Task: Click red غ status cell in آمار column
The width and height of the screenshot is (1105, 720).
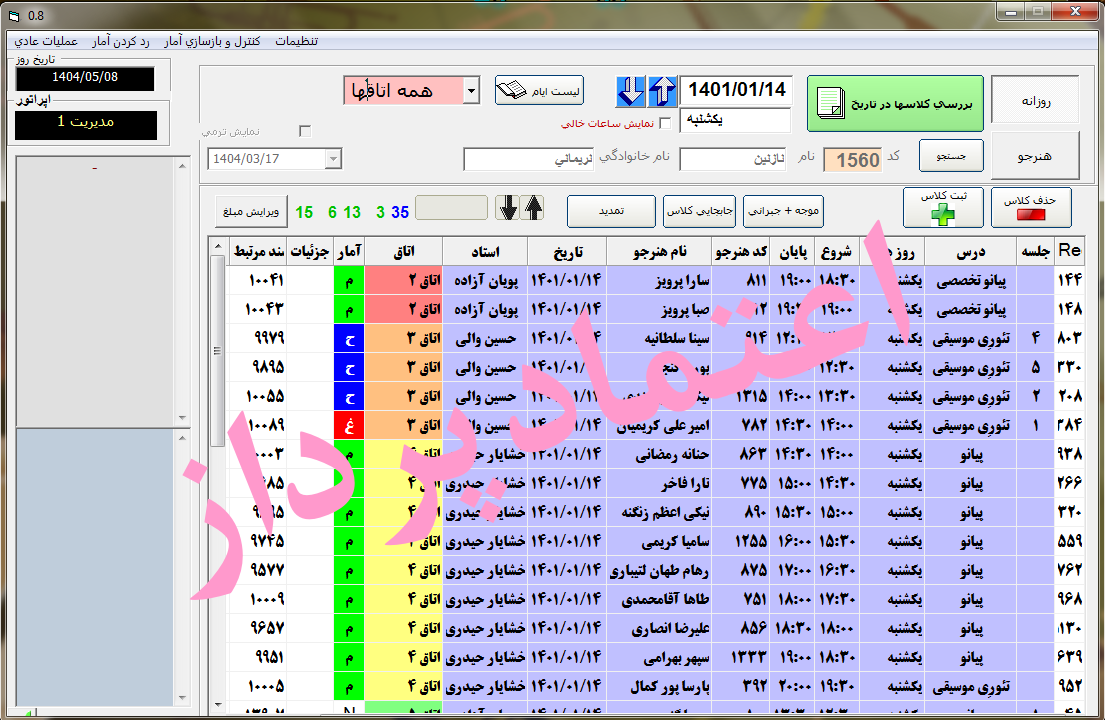Action: [349, 426]
